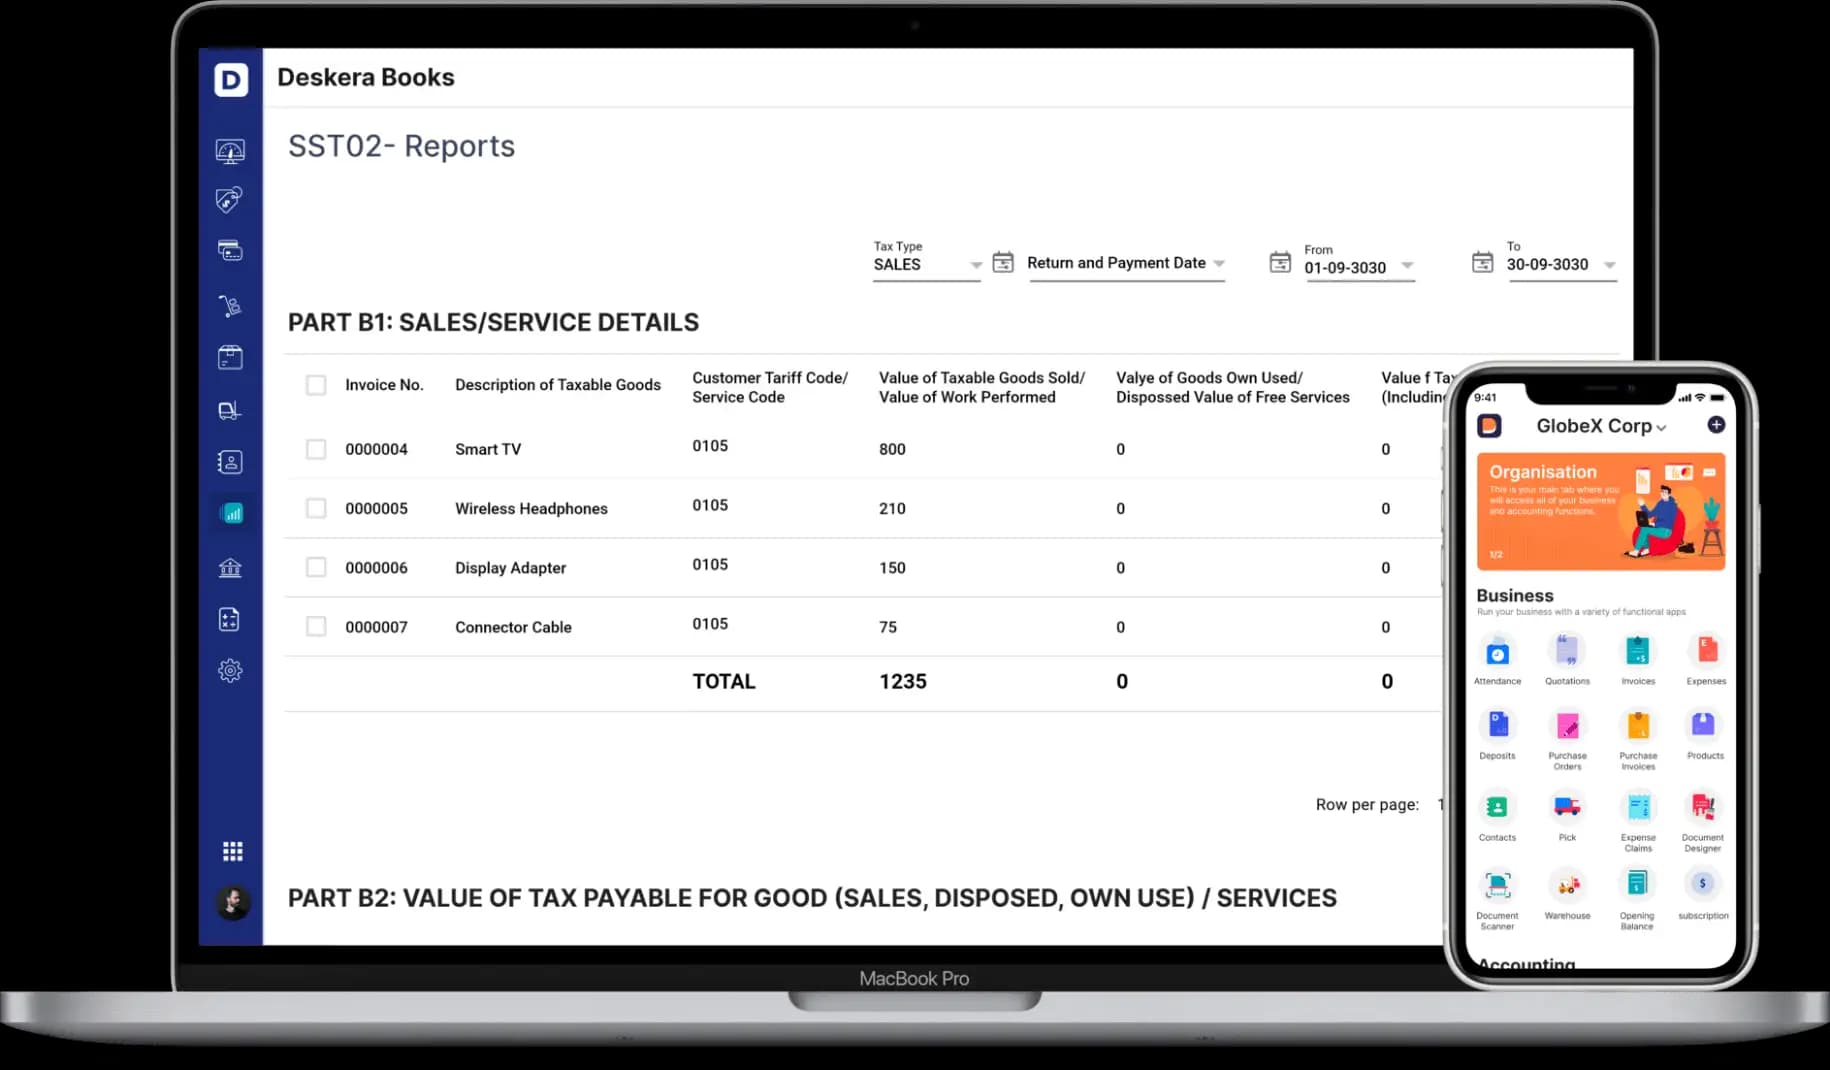Click the Smart TV description cell
Image resolution: width=1830 pixels, height=1070 pixels.
coord(488,449)
